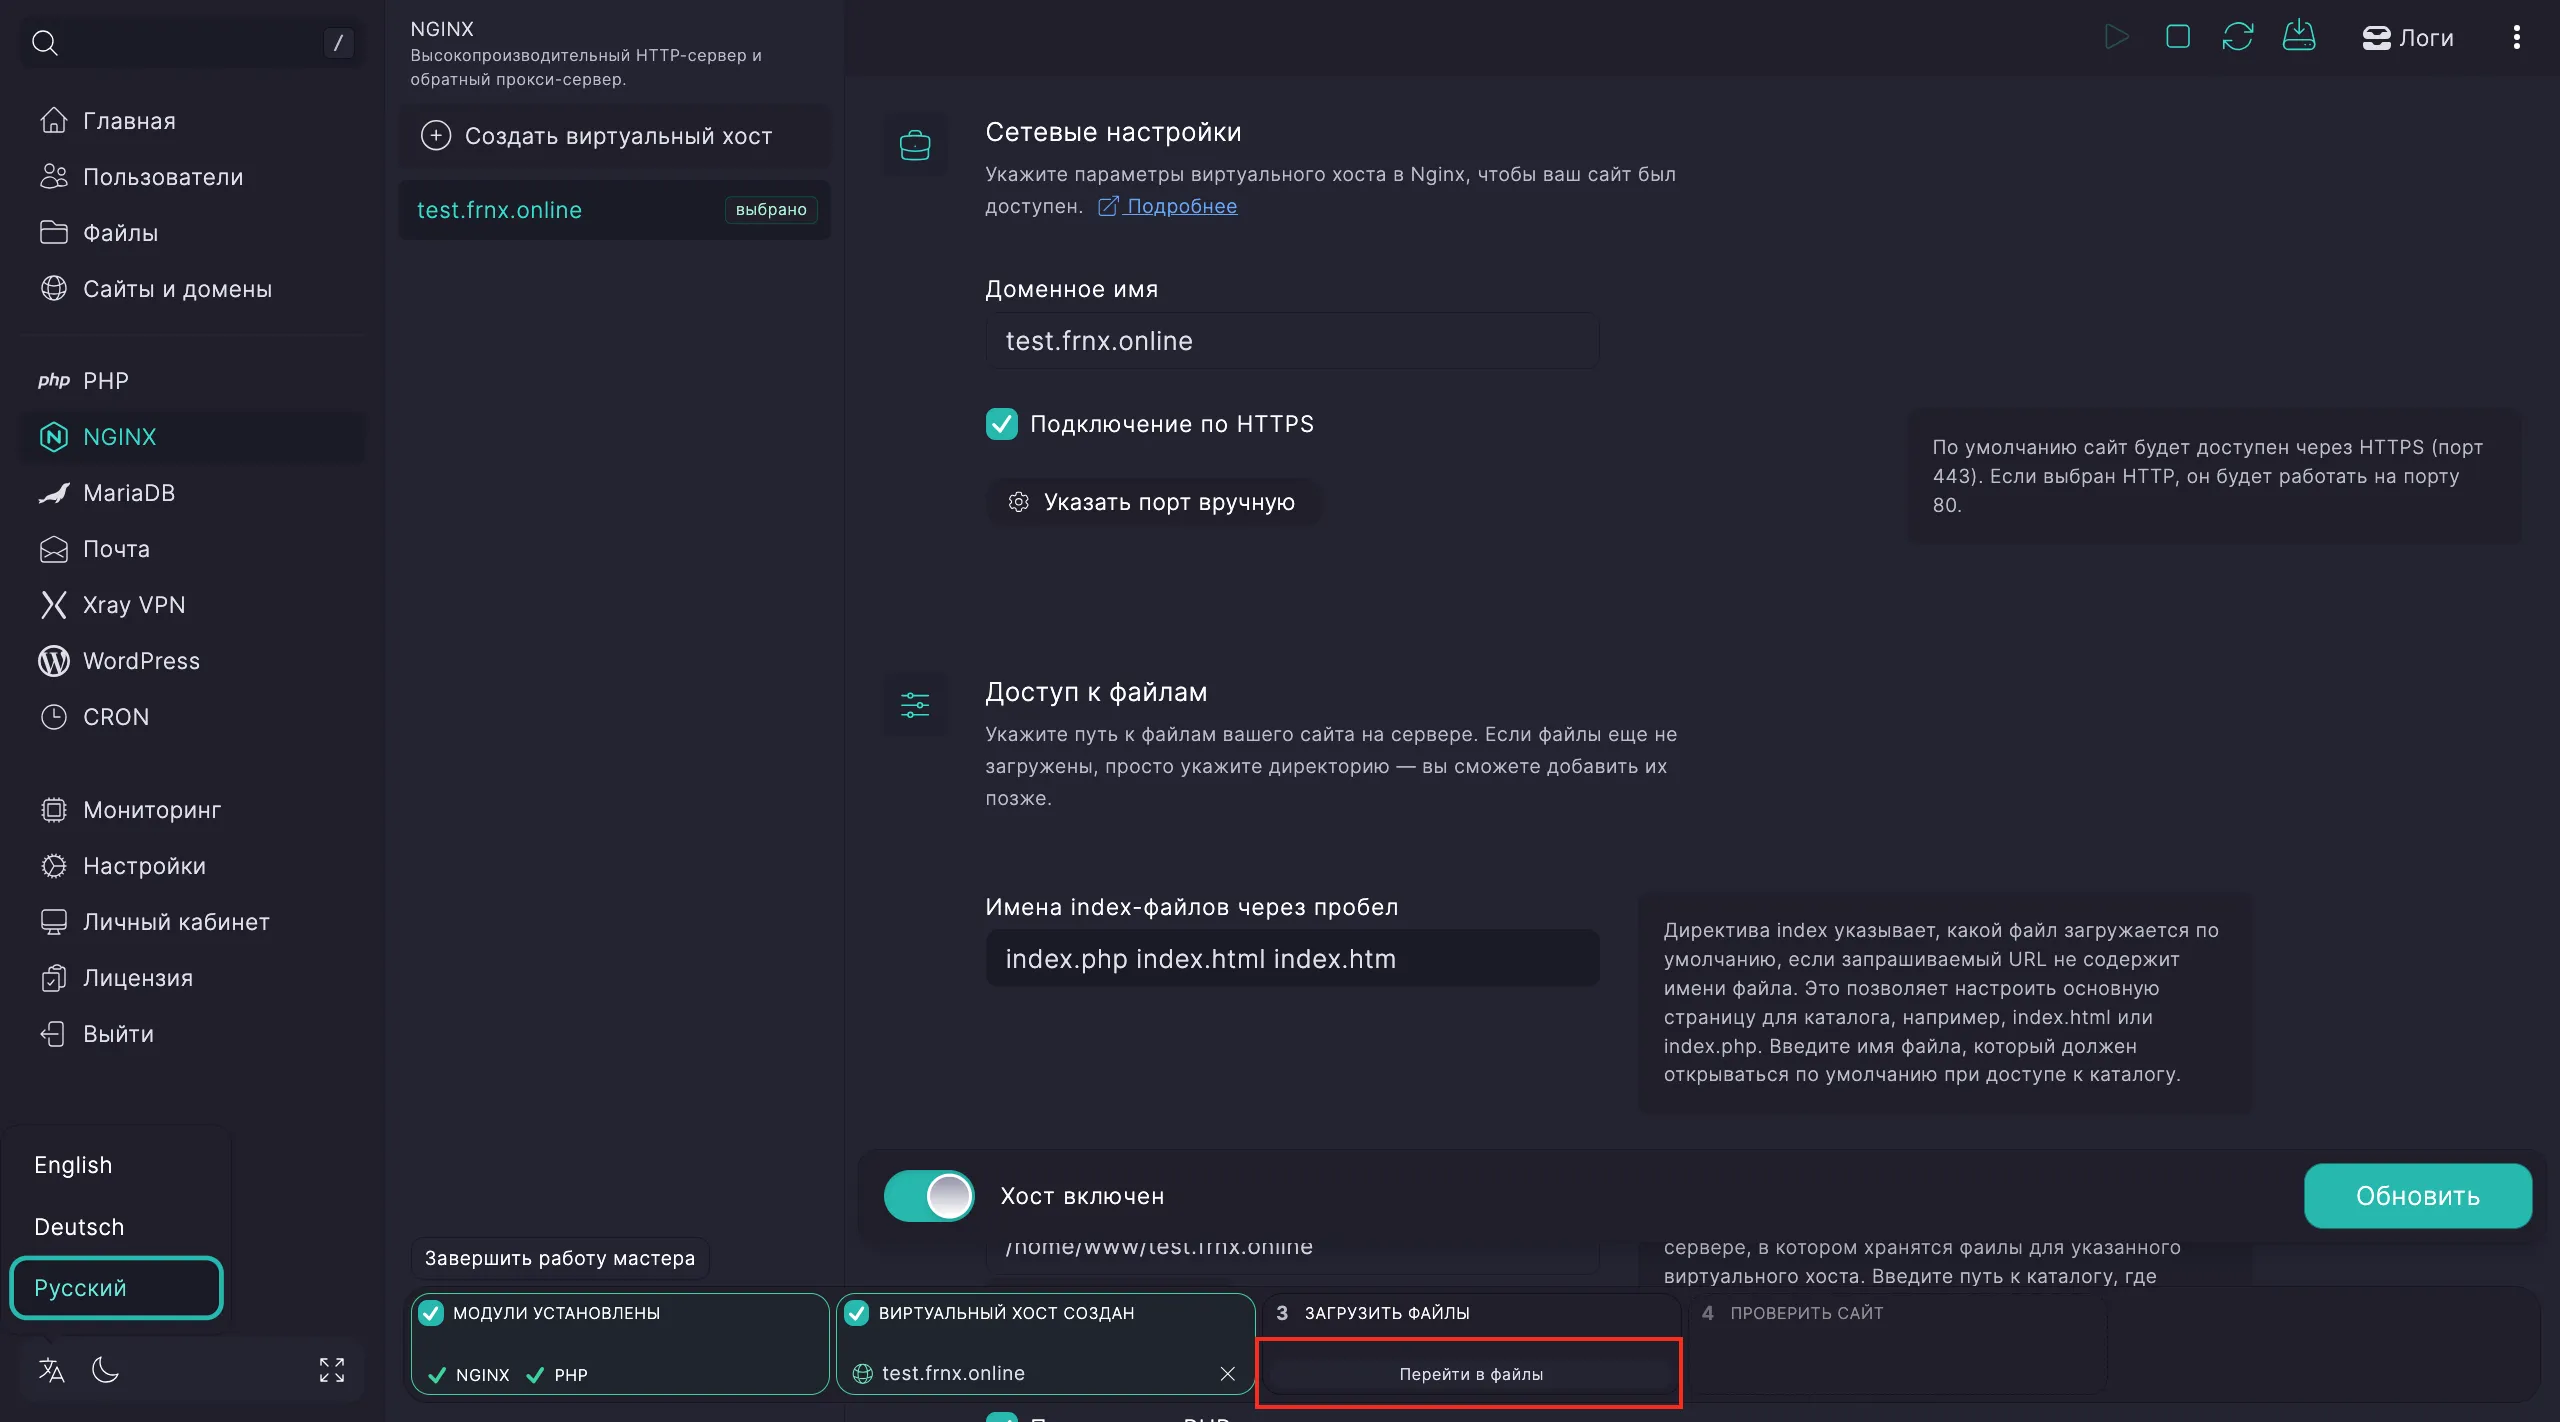This screenshot has height=1422, width=2560.
Task: Click the выбрано badge
Action: click(x=771, y=210)
